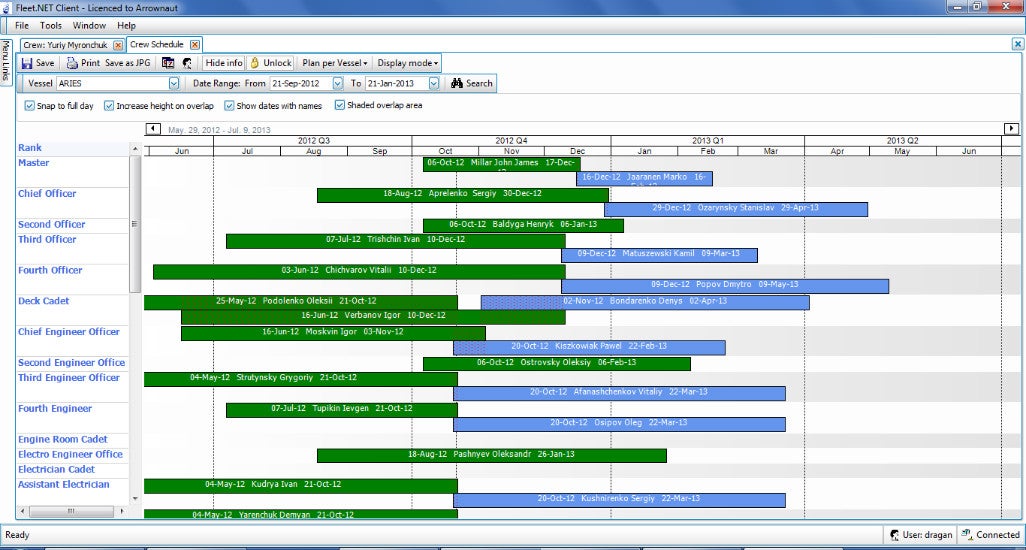Click the calendar icon in the toolbar

(x=168, y=63)
